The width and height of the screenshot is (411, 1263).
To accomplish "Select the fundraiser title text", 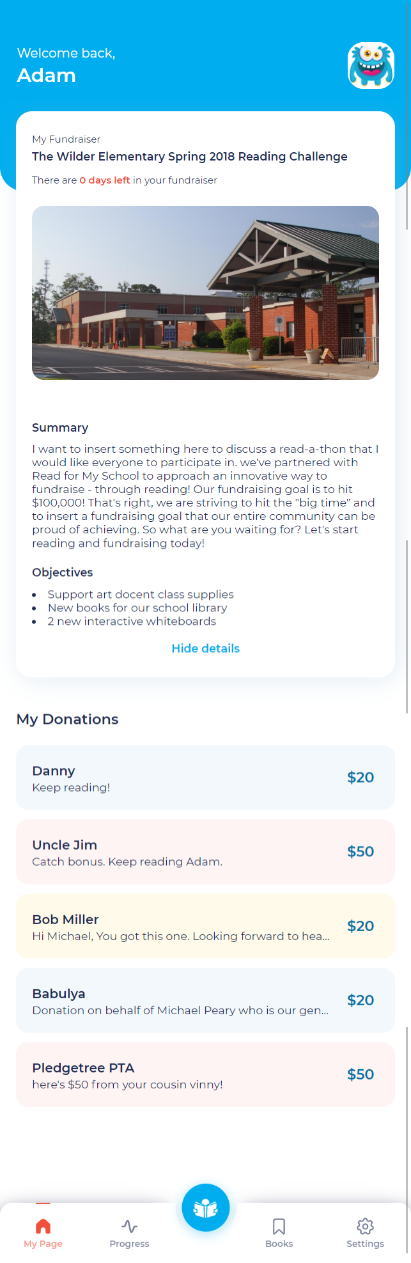I will 190,156.
